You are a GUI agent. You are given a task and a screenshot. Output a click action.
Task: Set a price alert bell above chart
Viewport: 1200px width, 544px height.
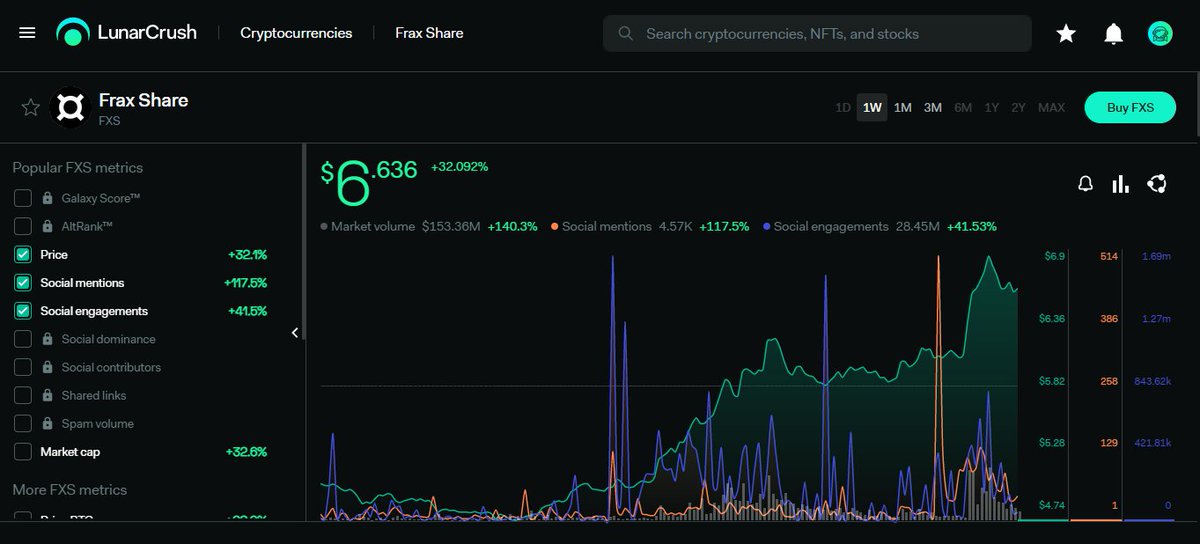point(1085,184)
